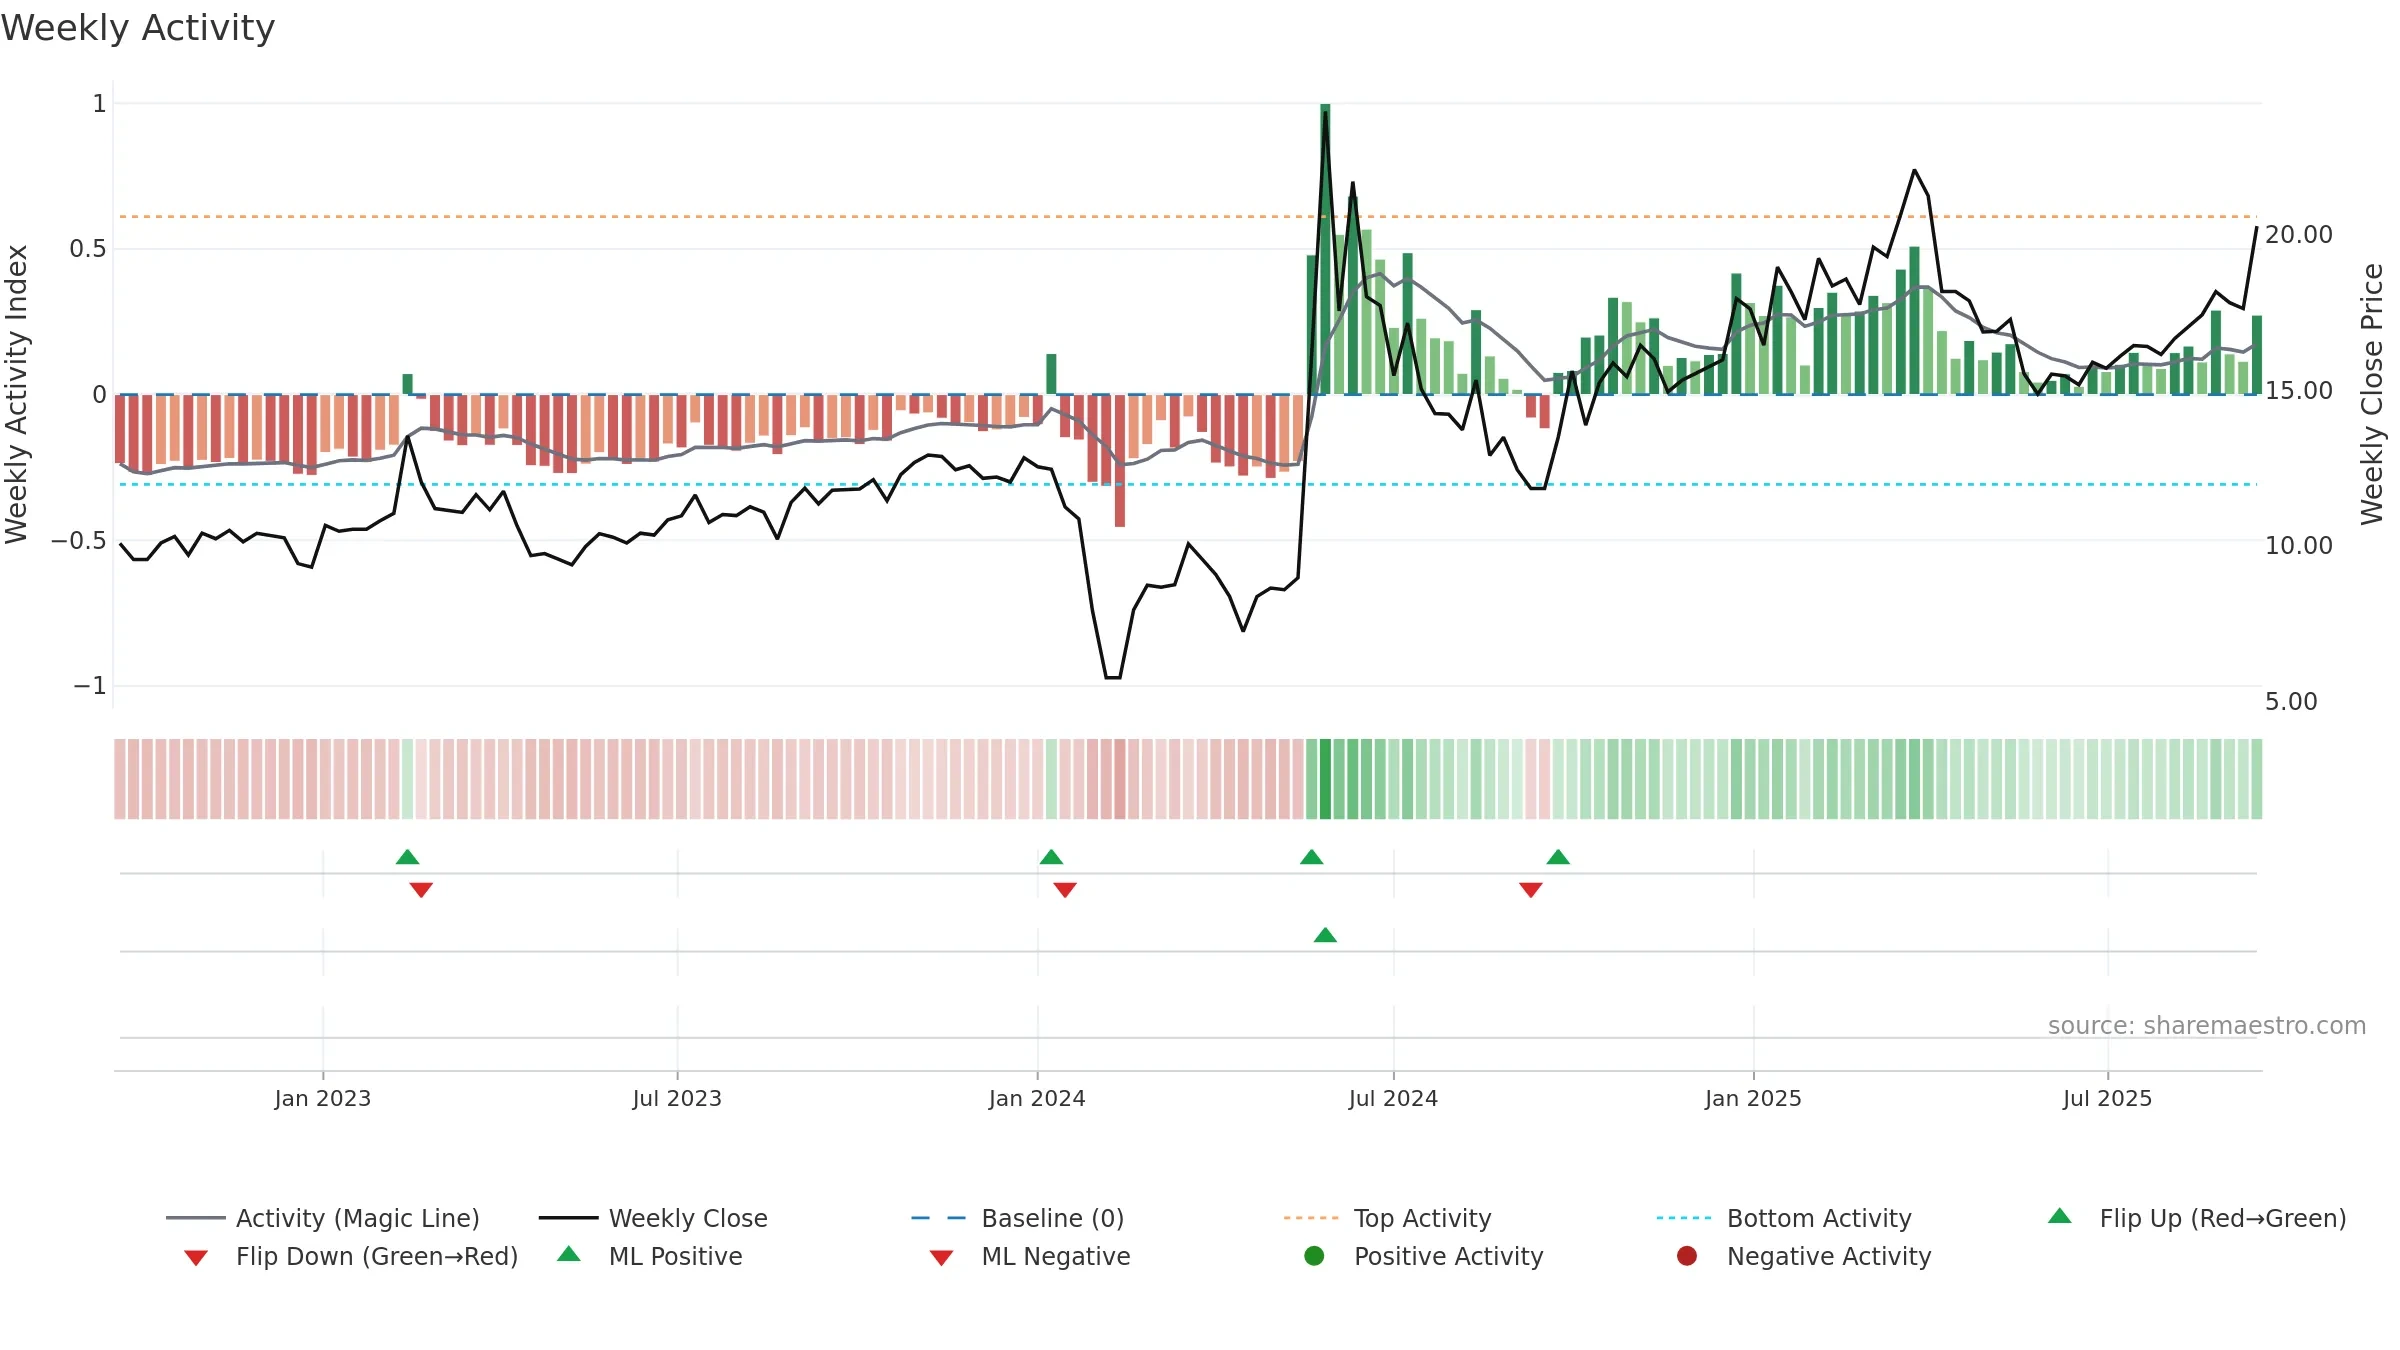Click the Weekly Close Price axis label

[2372, 394]
